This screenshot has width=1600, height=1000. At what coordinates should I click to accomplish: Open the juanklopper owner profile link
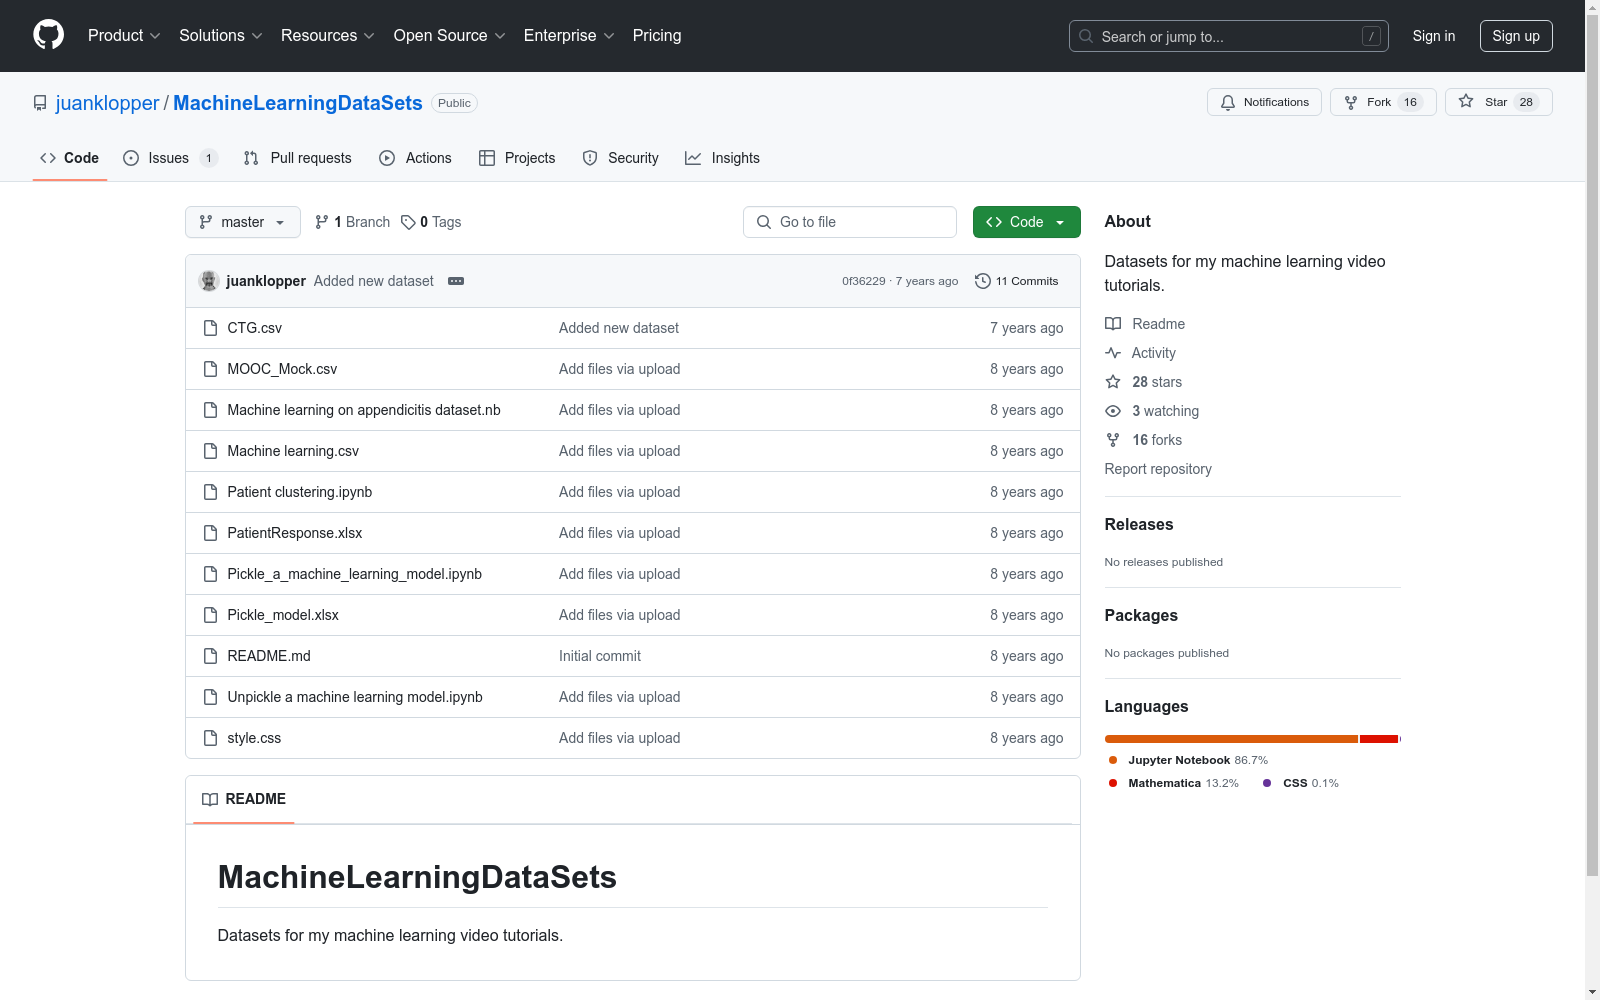tap(108, 103)
